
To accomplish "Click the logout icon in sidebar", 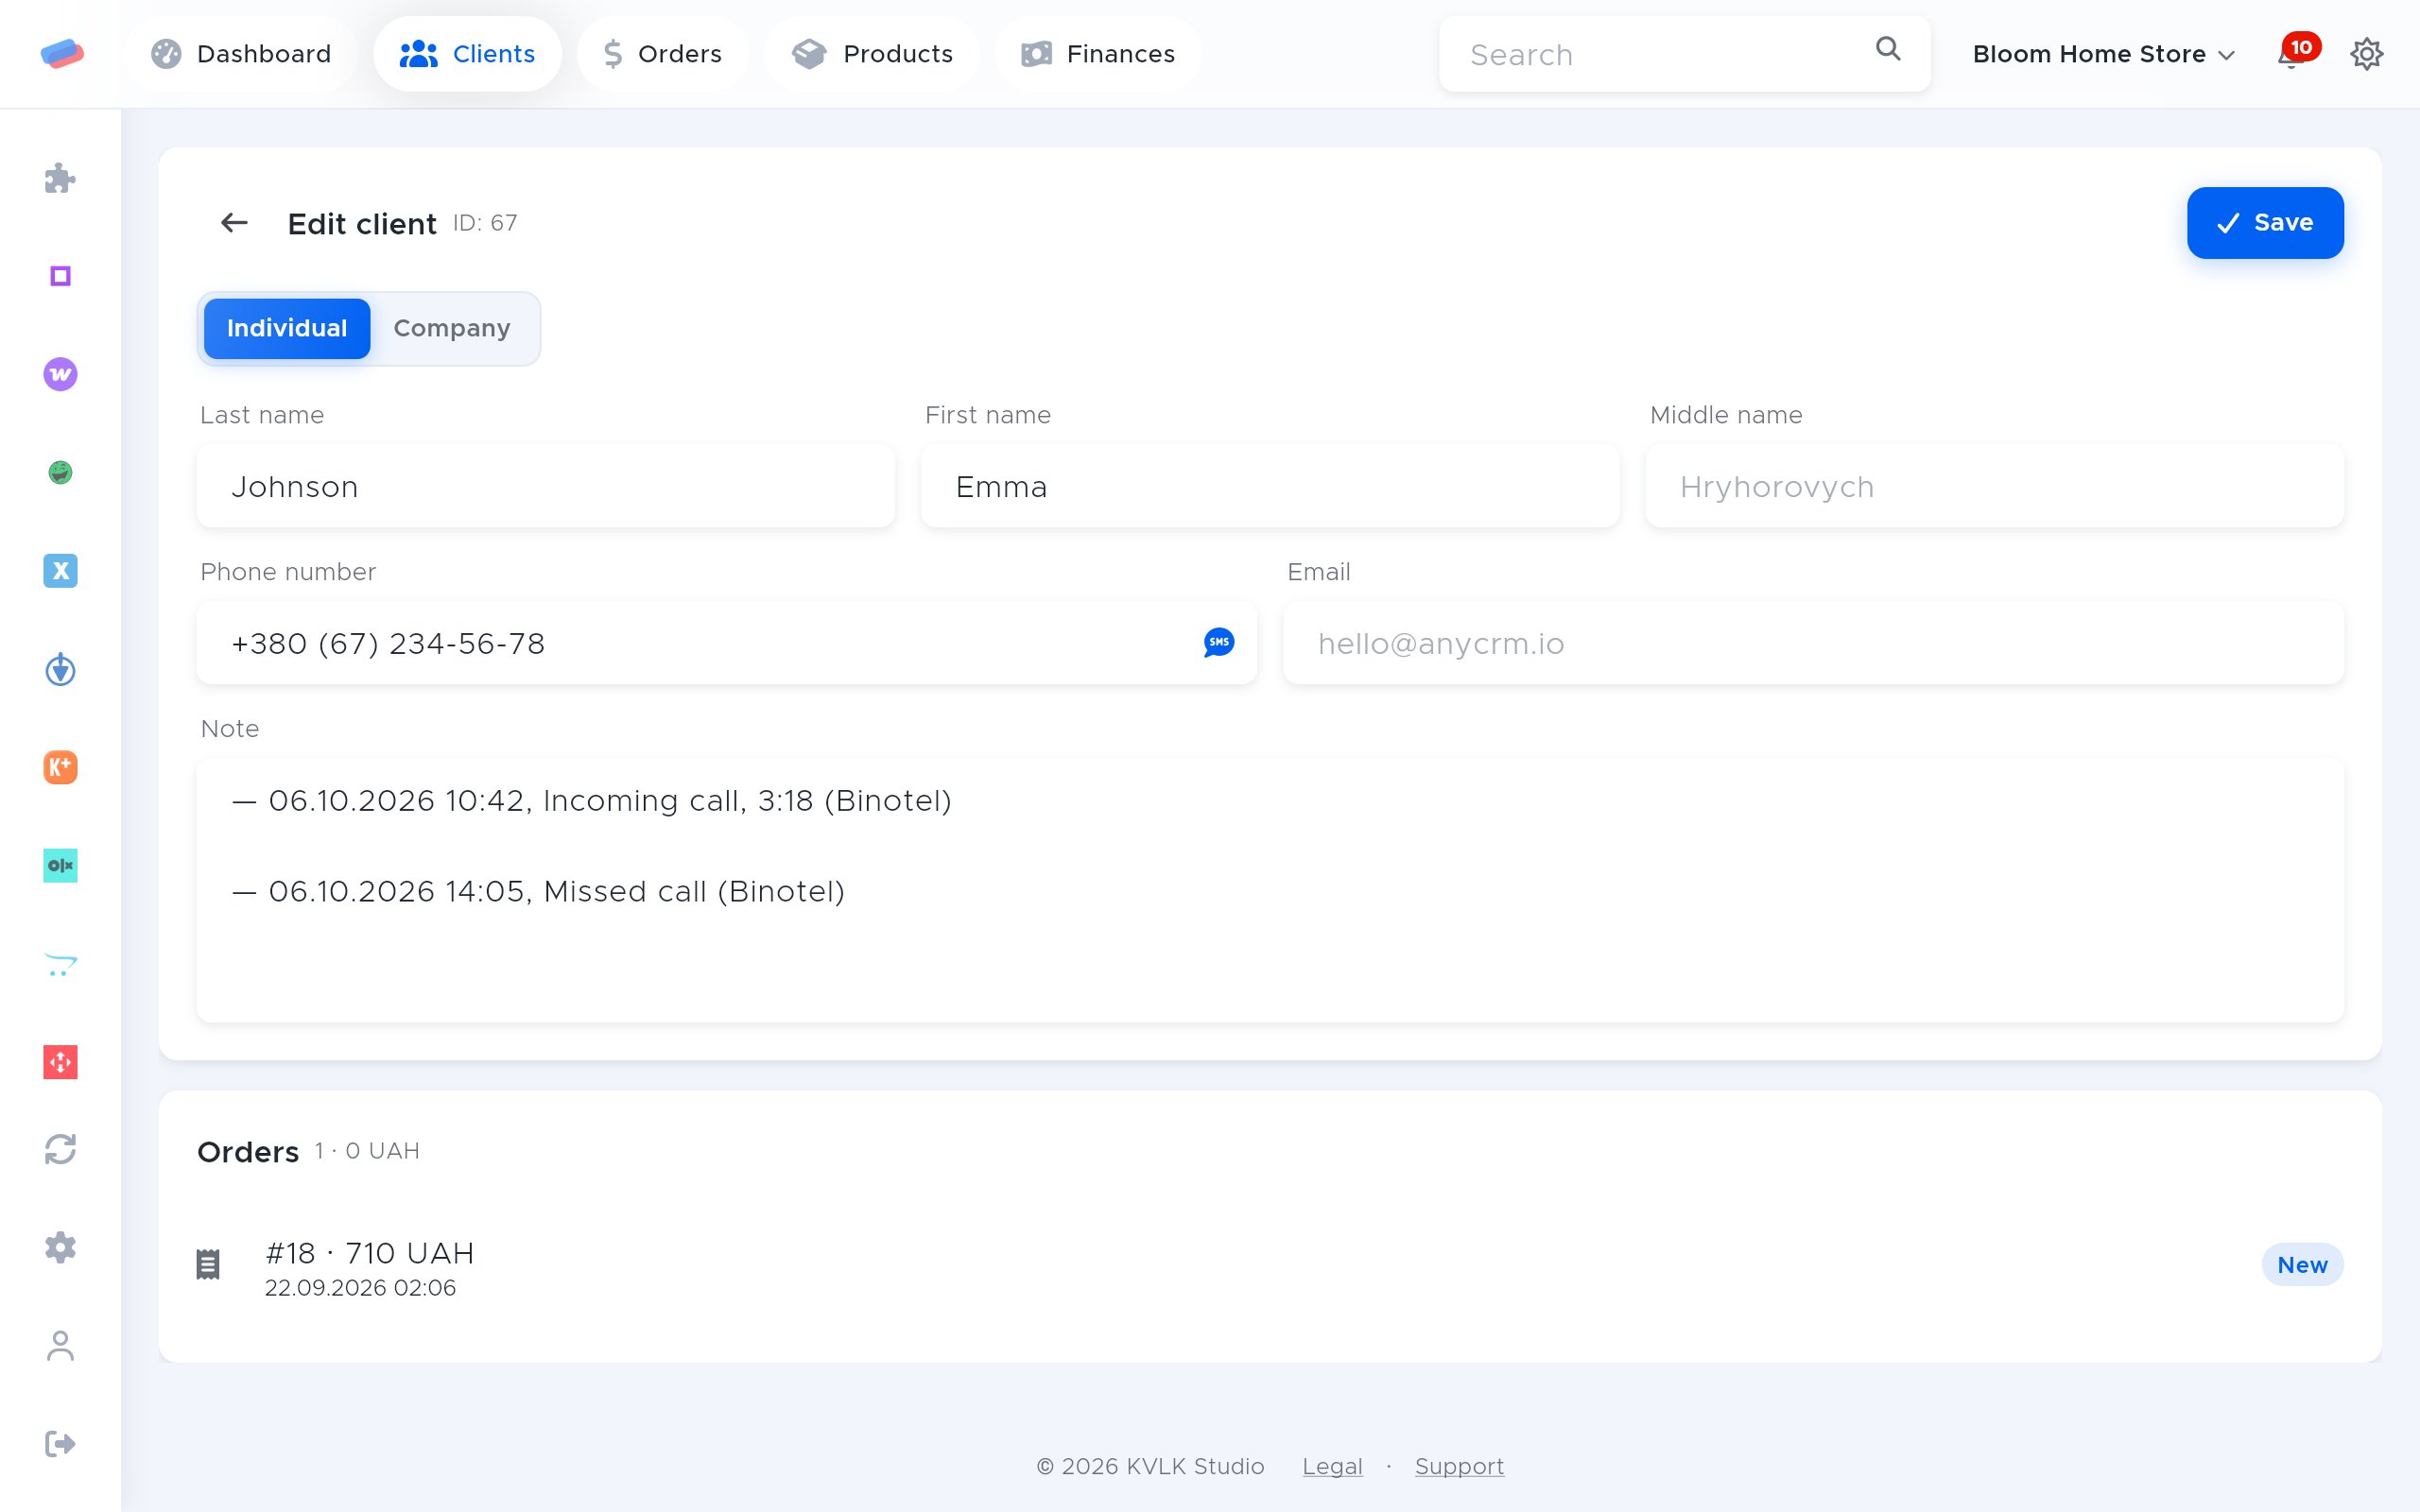I will (x=60, y=1443).
